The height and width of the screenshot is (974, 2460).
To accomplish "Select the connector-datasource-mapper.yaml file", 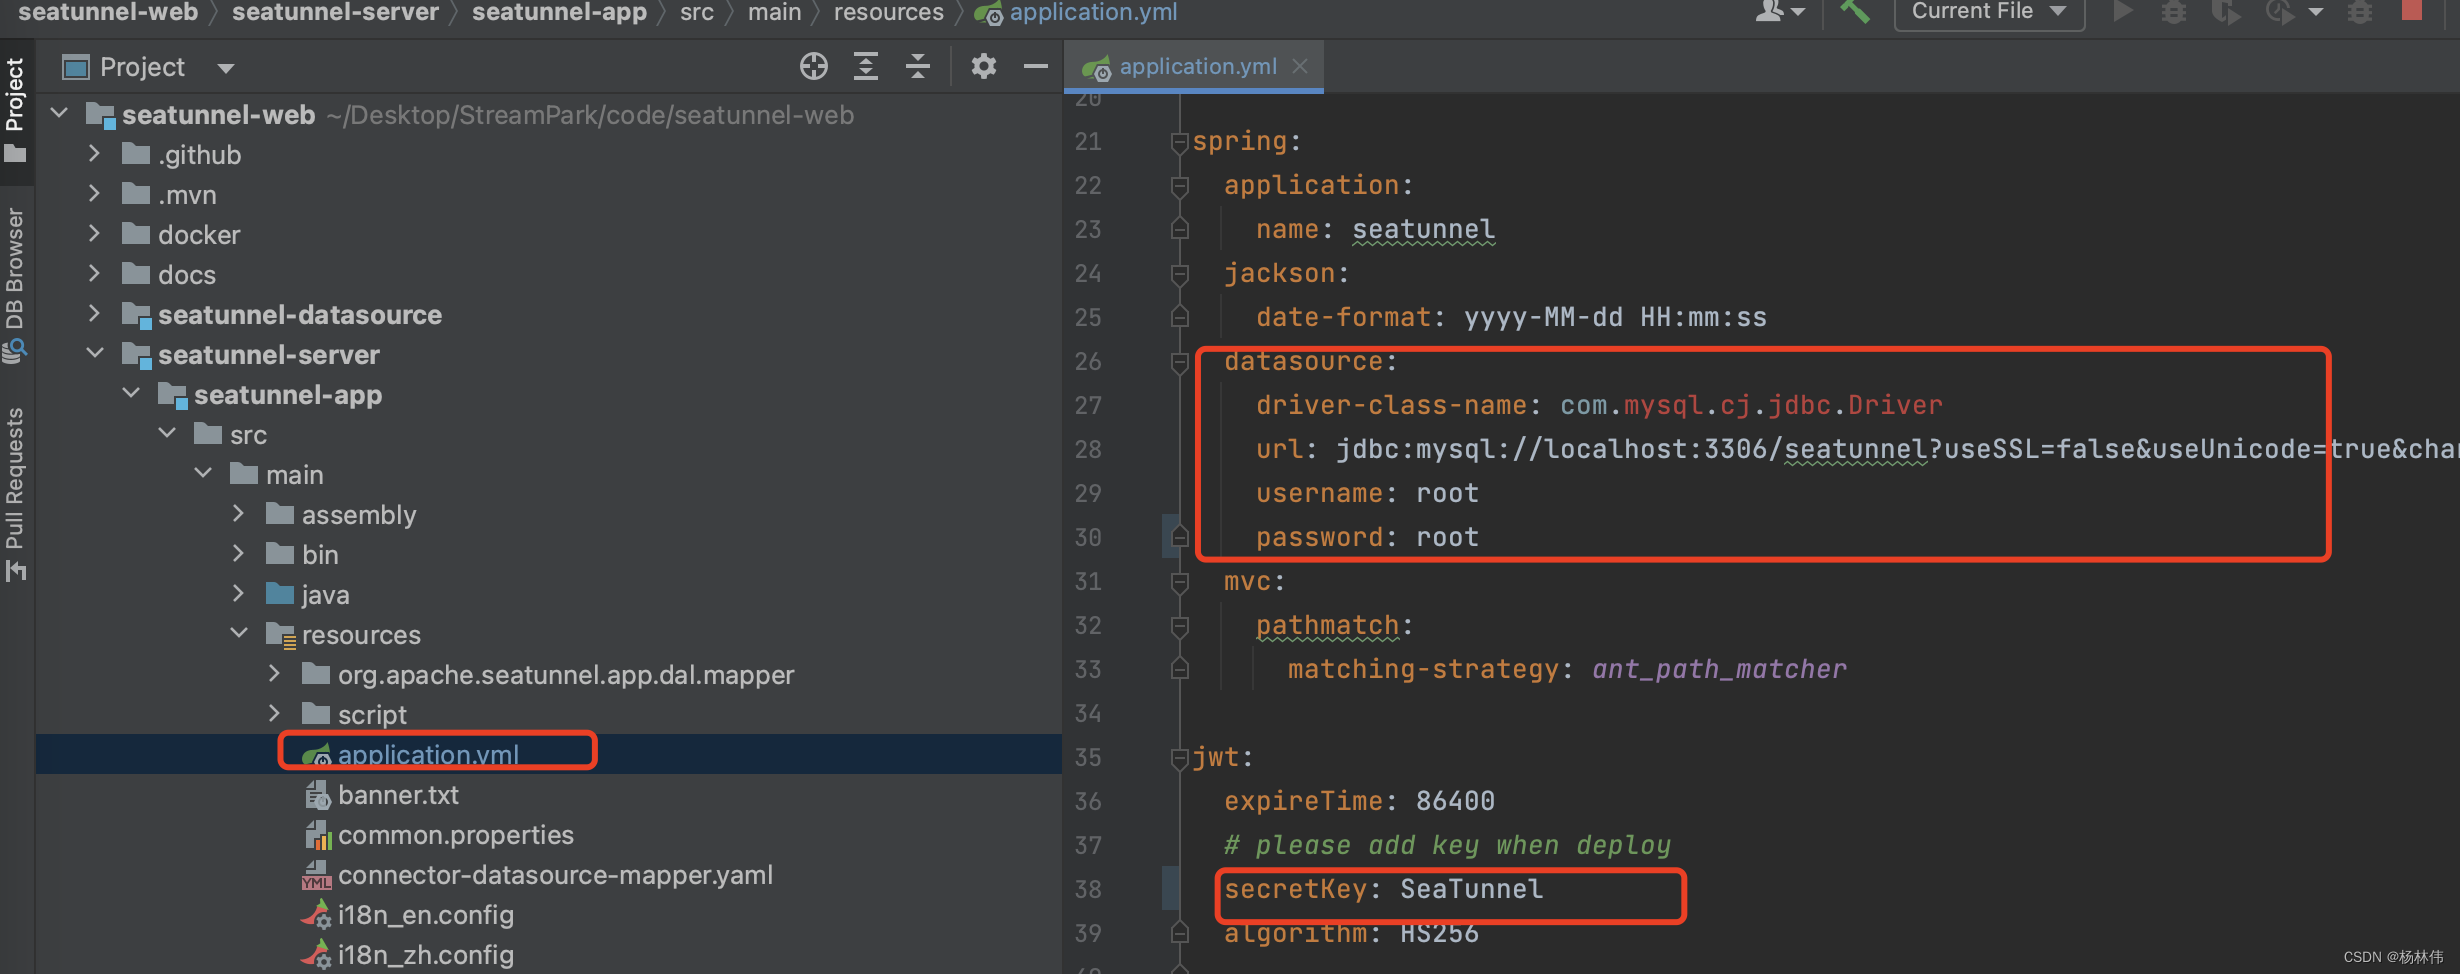I will pos(555,875).
